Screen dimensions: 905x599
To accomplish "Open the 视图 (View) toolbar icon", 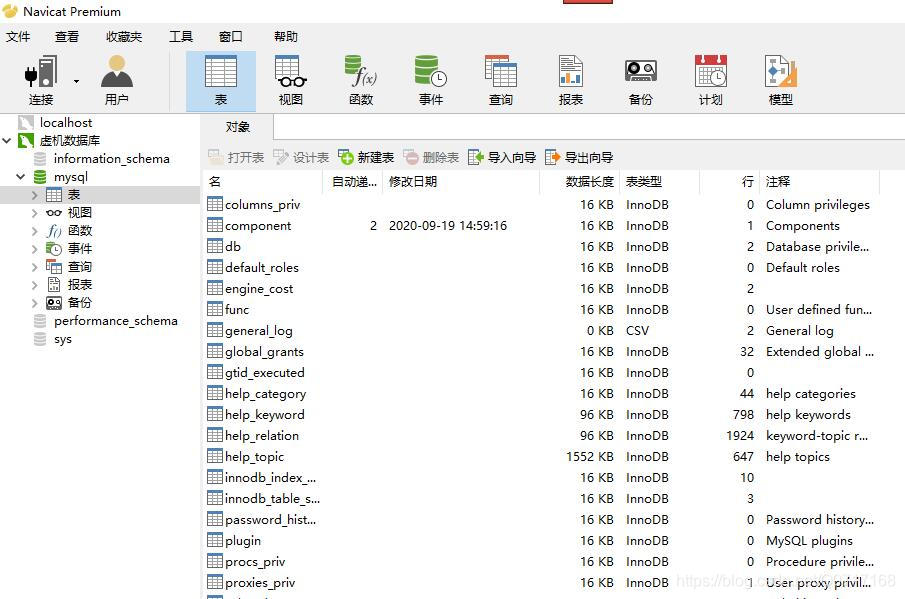I will (290, 80).
